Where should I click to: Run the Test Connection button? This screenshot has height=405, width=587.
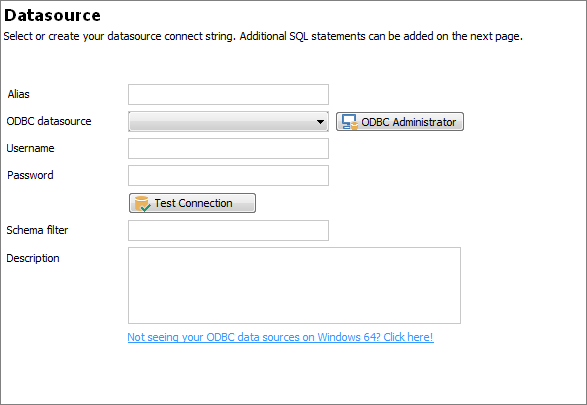192,203
